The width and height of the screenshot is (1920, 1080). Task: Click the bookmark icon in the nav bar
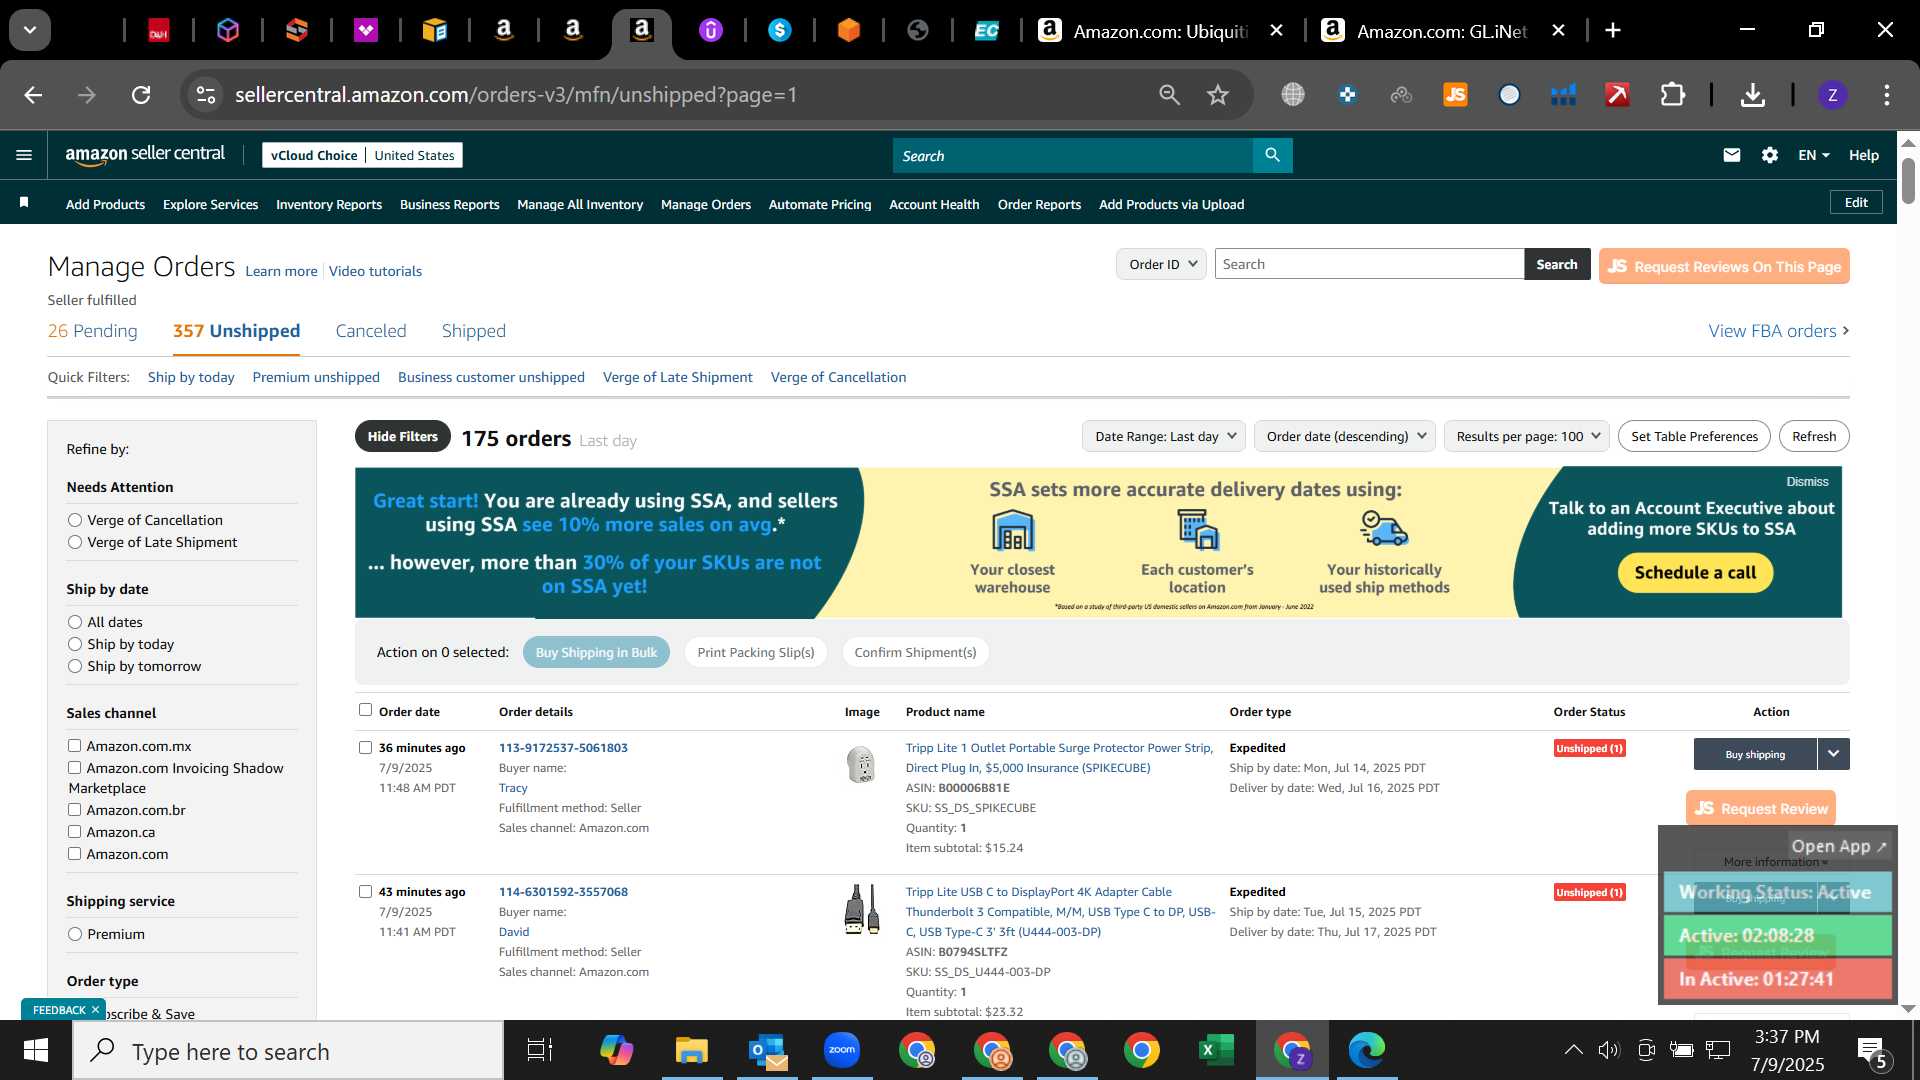pos(24,203)
